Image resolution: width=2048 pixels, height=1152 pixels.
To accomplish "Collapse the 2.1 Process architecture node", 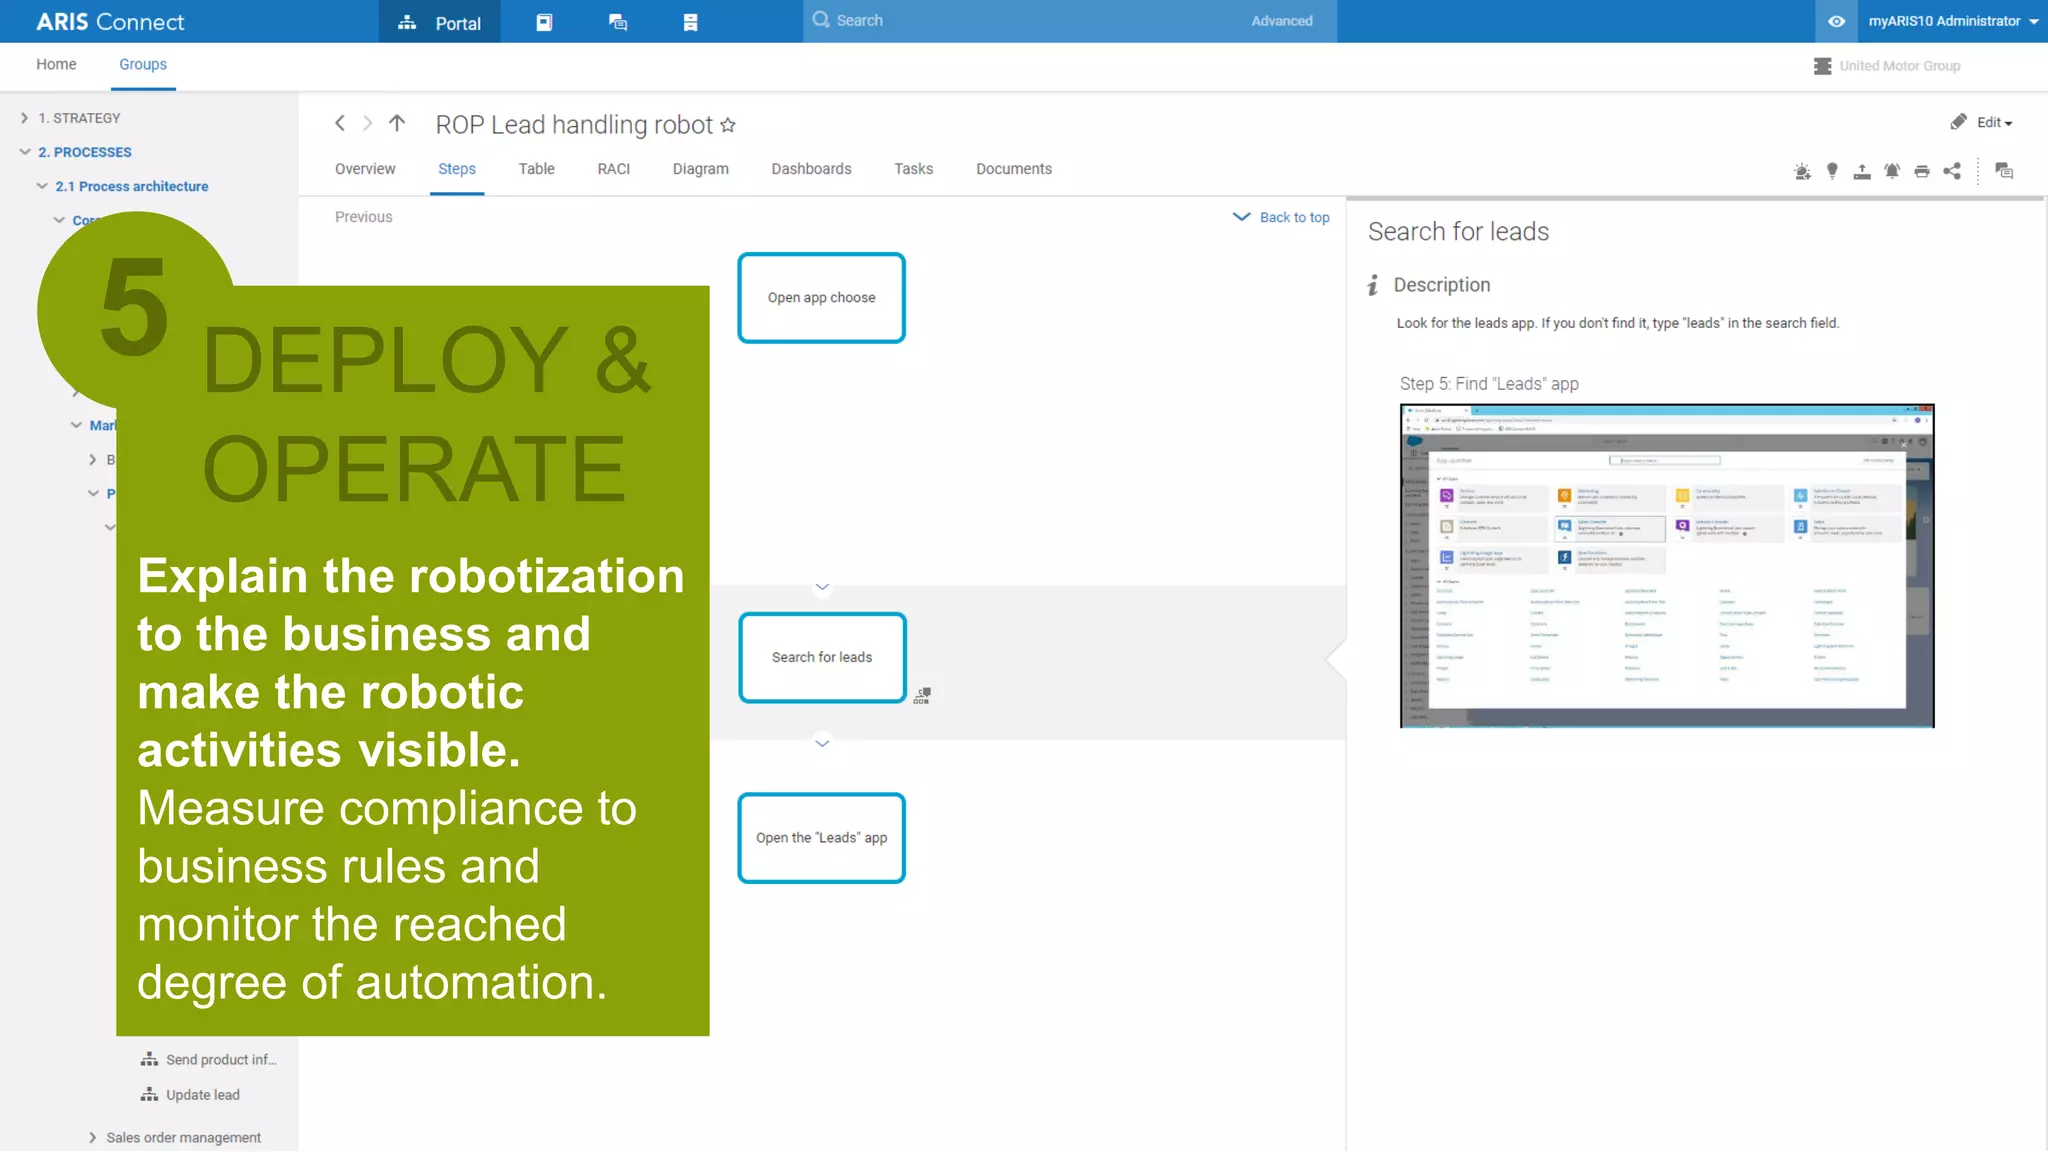I will pyautogui.click(x=42, y=186).
